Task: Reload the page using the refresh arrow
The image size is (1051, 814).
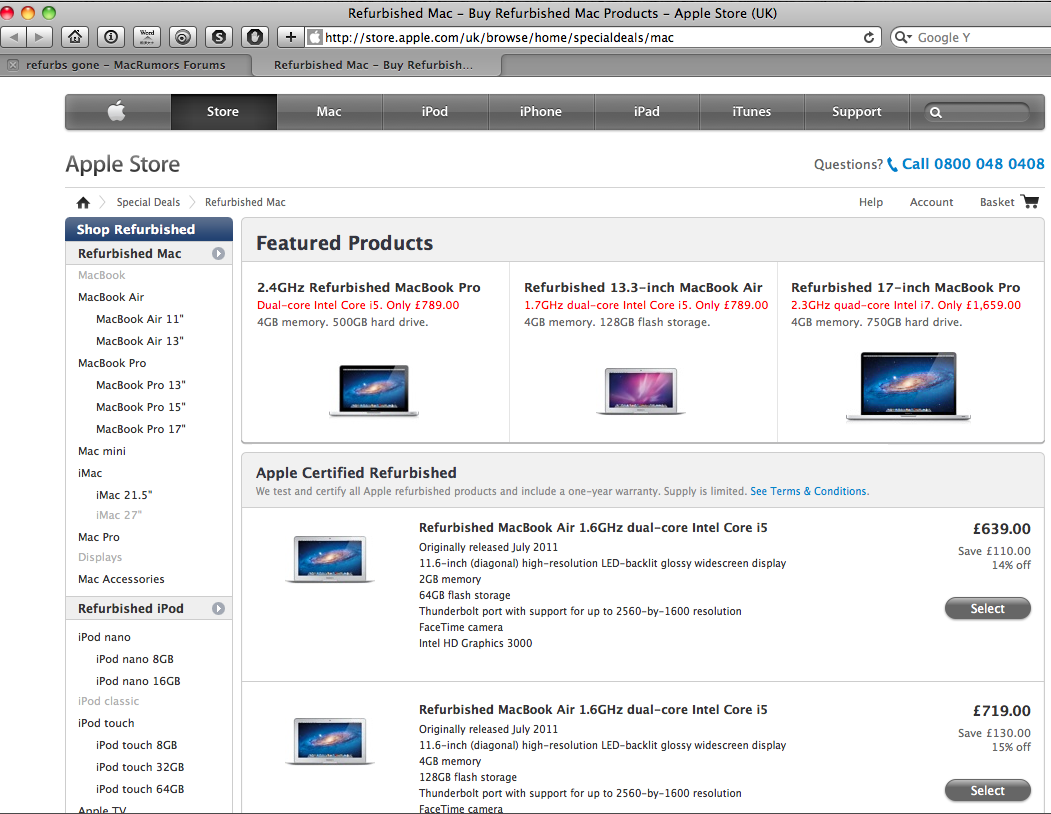Action: [869, 38]
